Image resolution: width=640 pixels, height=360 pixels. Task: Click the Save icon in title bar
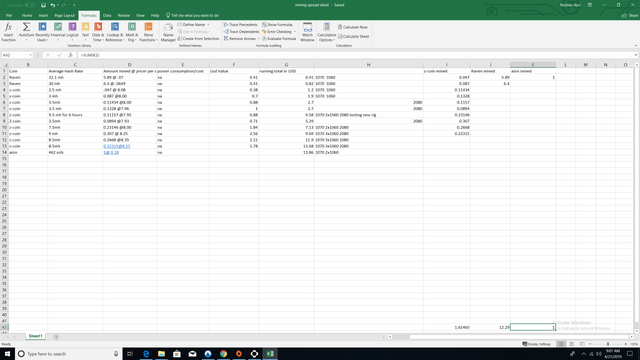point(43,5)
